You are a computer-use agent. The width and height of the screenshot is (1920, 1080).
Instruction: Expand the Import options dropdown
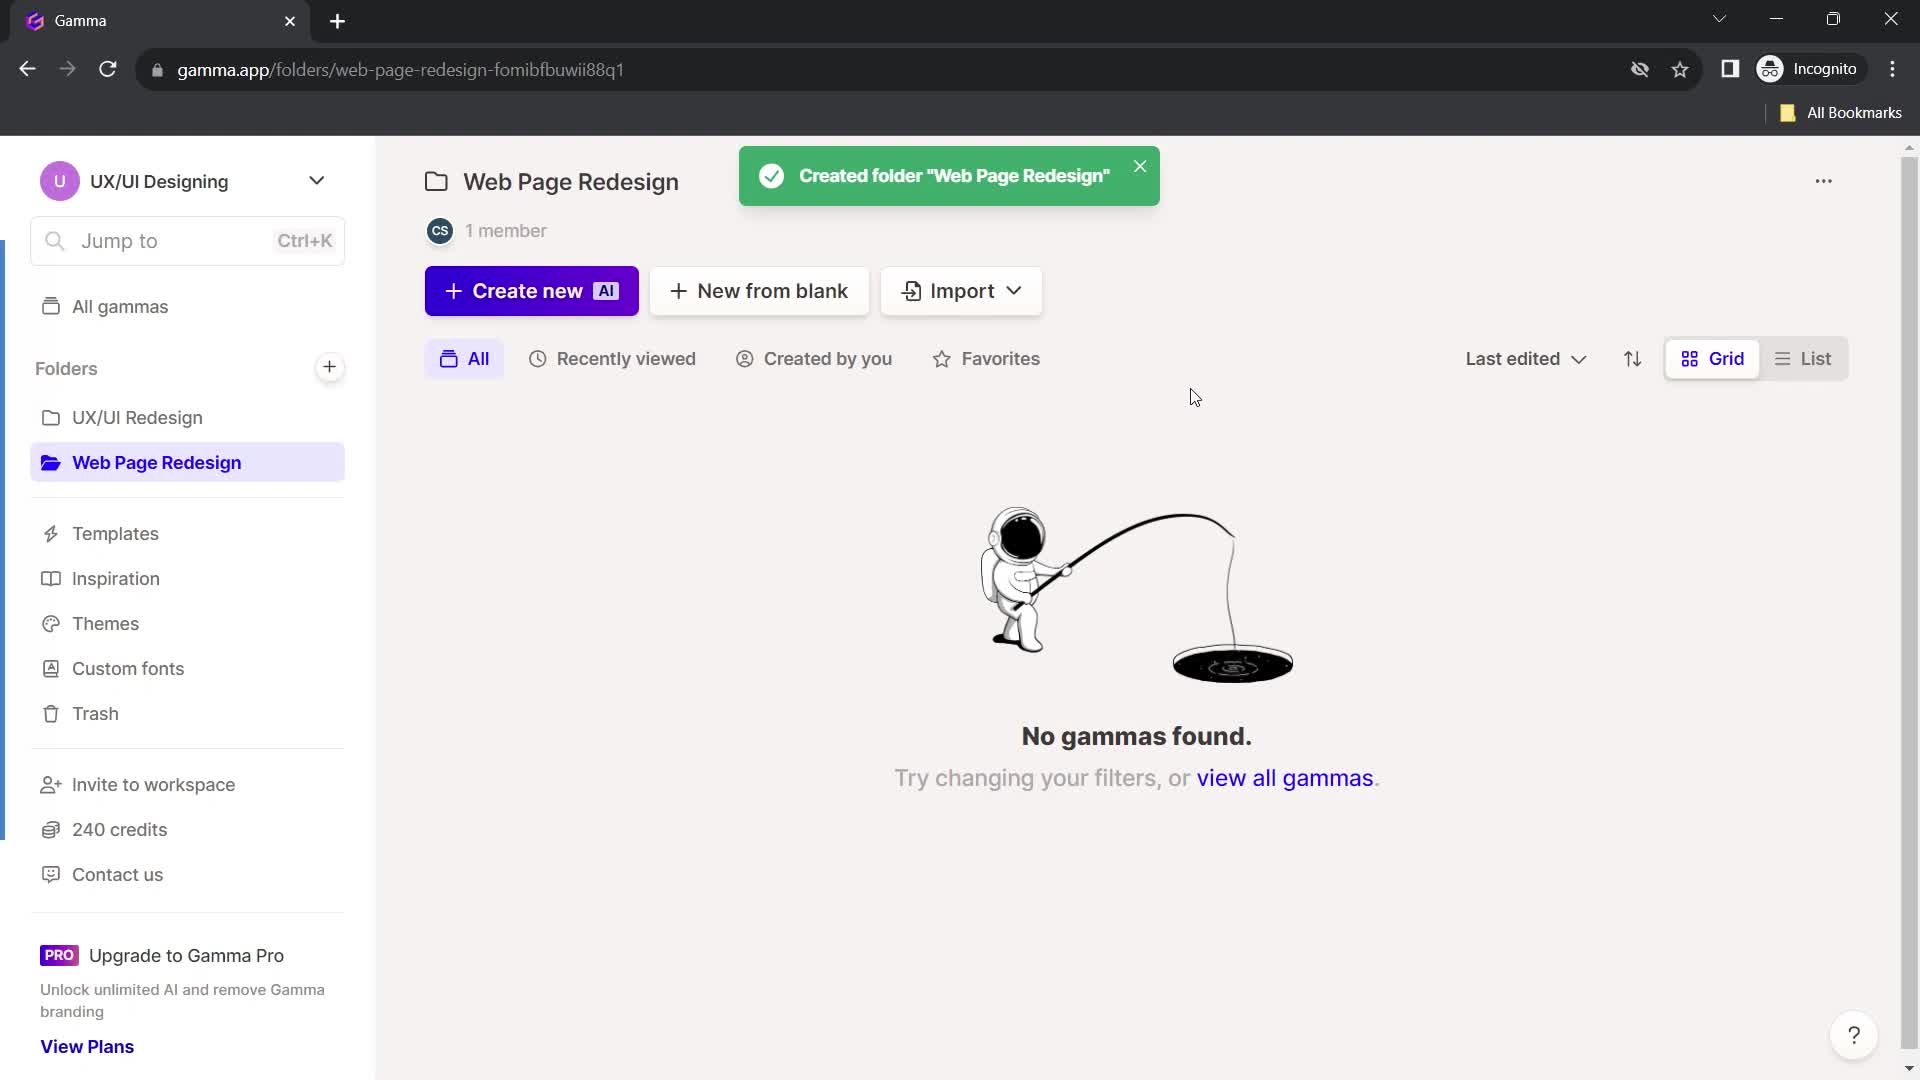click(x=1015, y=290)
